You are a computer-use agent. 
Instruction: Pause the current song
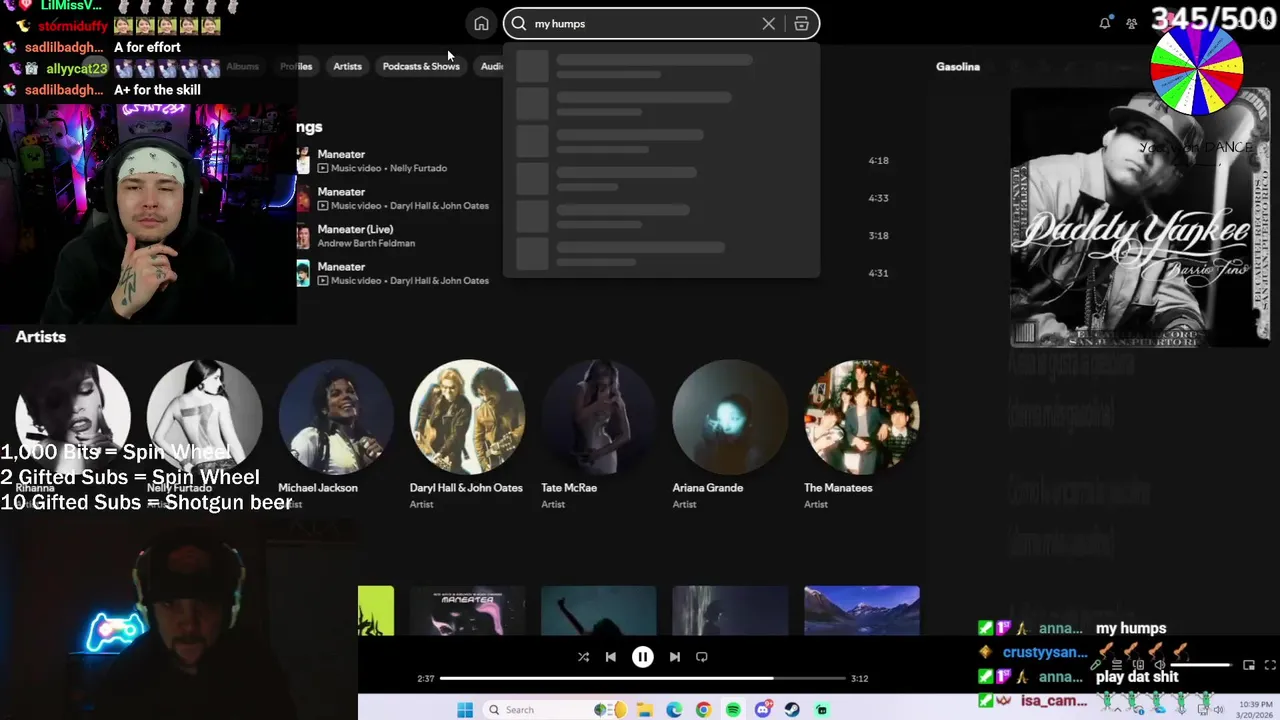[642, 657]
